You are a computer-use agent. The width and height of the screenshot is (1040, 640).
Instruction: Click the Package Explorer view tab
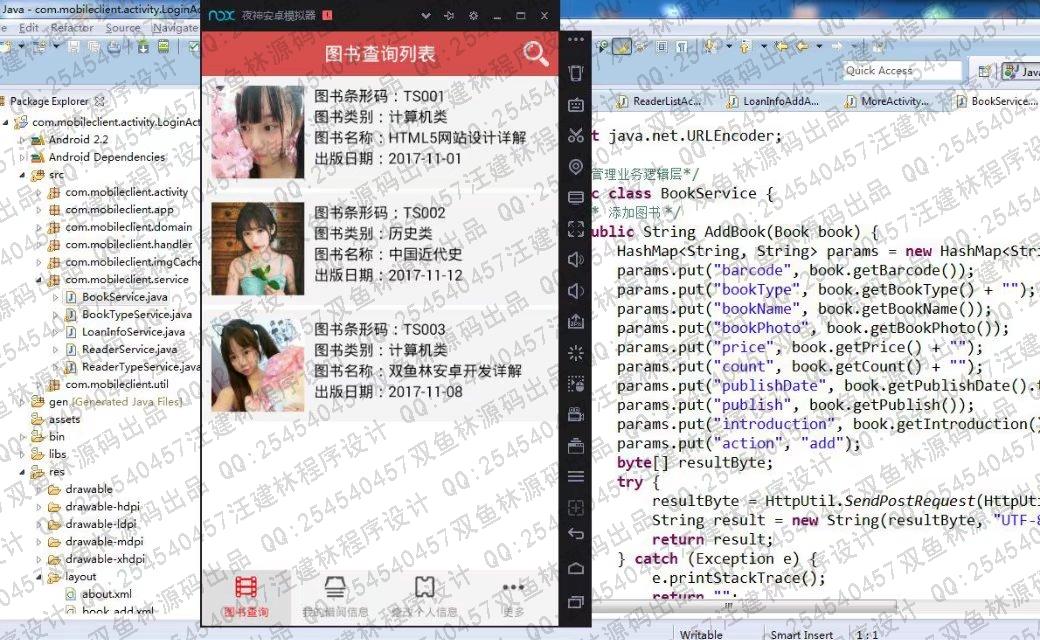(54, 101)
